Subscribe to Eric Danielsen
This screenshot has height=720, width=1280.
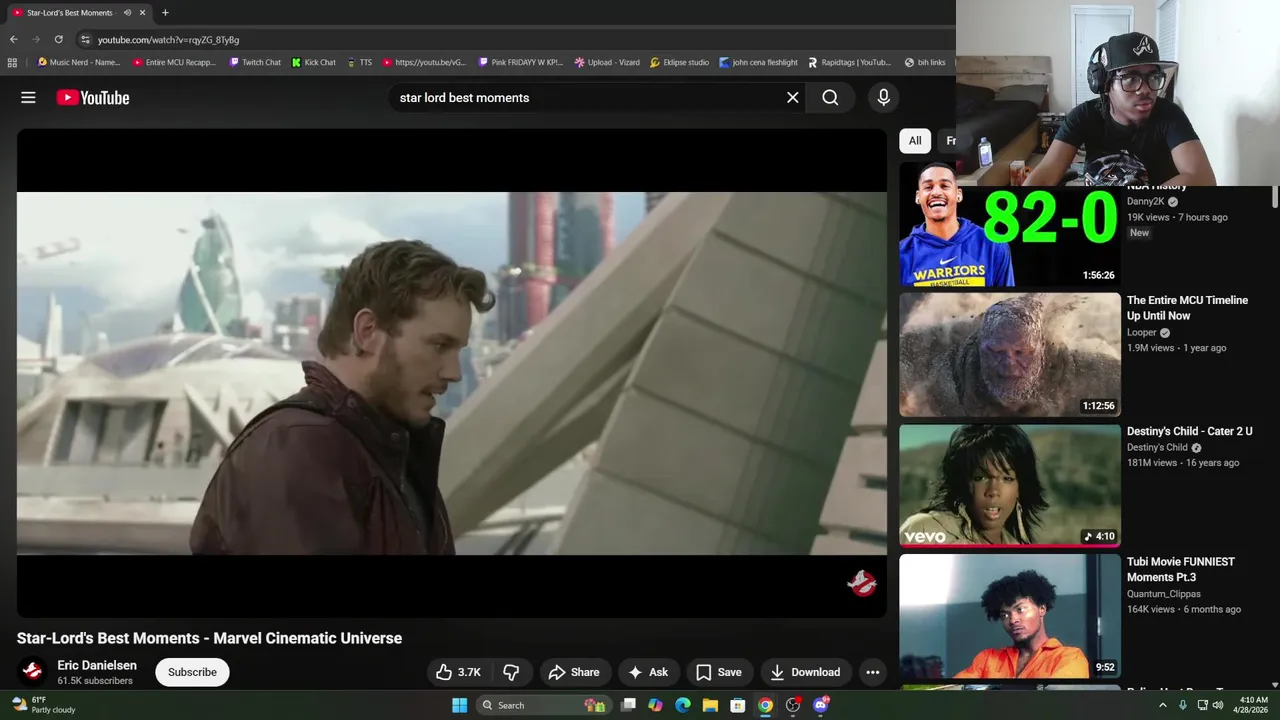tap(192, 672)
